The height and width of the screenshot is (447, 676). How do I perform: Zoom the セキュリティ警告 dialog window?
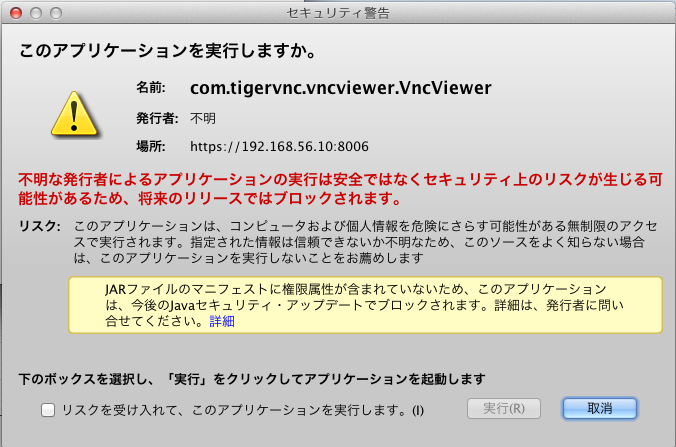click(56, 13)
